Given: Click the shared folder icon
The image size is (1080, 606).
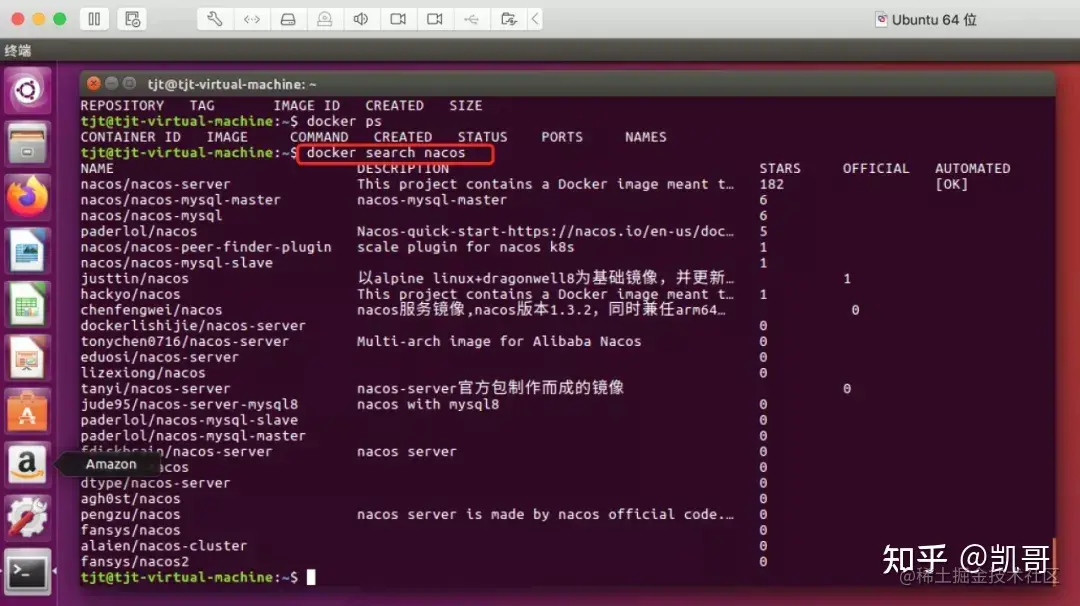Looking at the screenshot, I should coord(508,19).
